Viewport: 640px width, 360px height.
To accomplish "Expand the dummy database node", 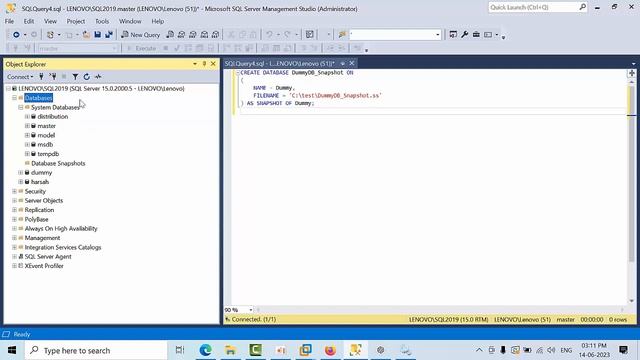I will (x=21, y=173).
